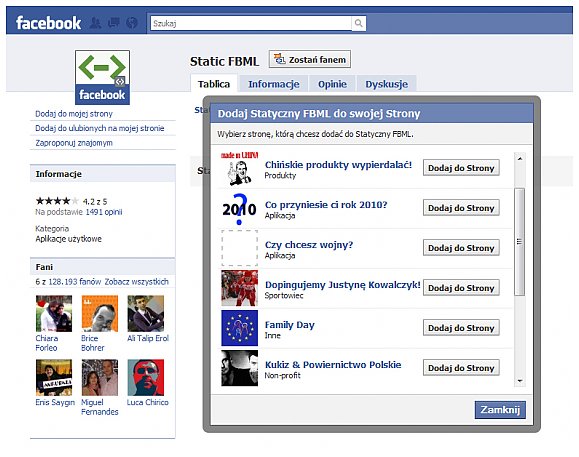Open the Family Day page thumbnail
The image size is (579, 457).
(239, 328)
